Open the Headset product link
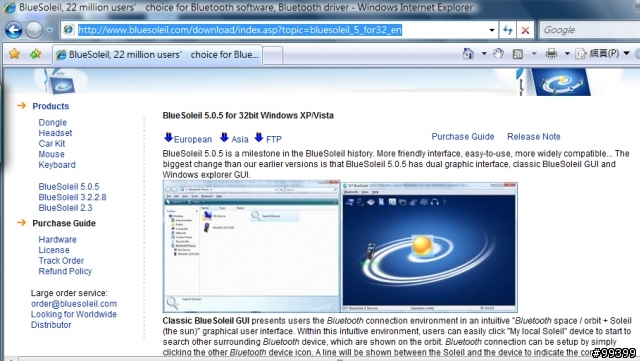The height and width of the screenshot is (361, 640). (55, 133)
